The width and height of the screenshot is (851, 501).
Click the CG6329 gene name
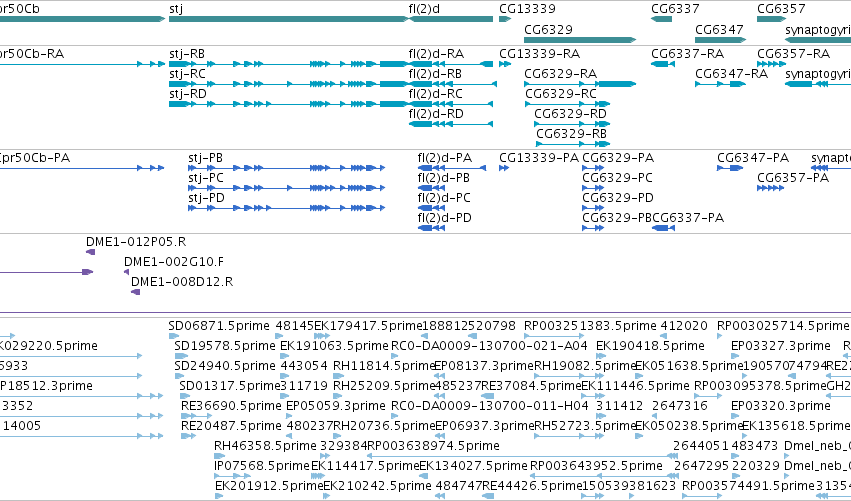click(x=548, y=29)
